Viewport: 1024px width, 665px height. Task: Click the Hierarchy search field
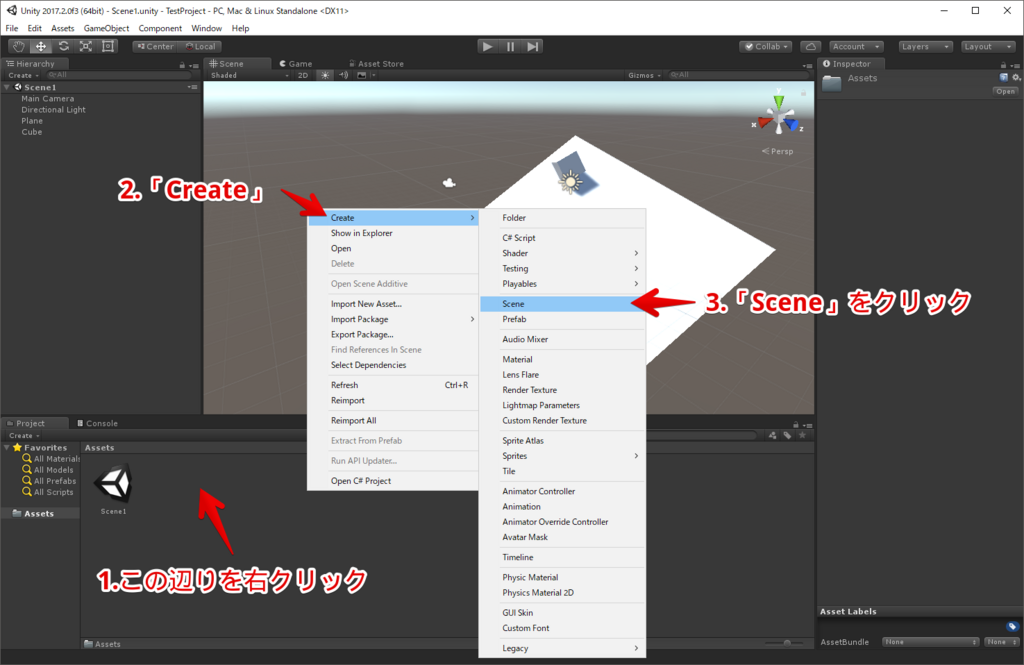click(x=119, y=75)
